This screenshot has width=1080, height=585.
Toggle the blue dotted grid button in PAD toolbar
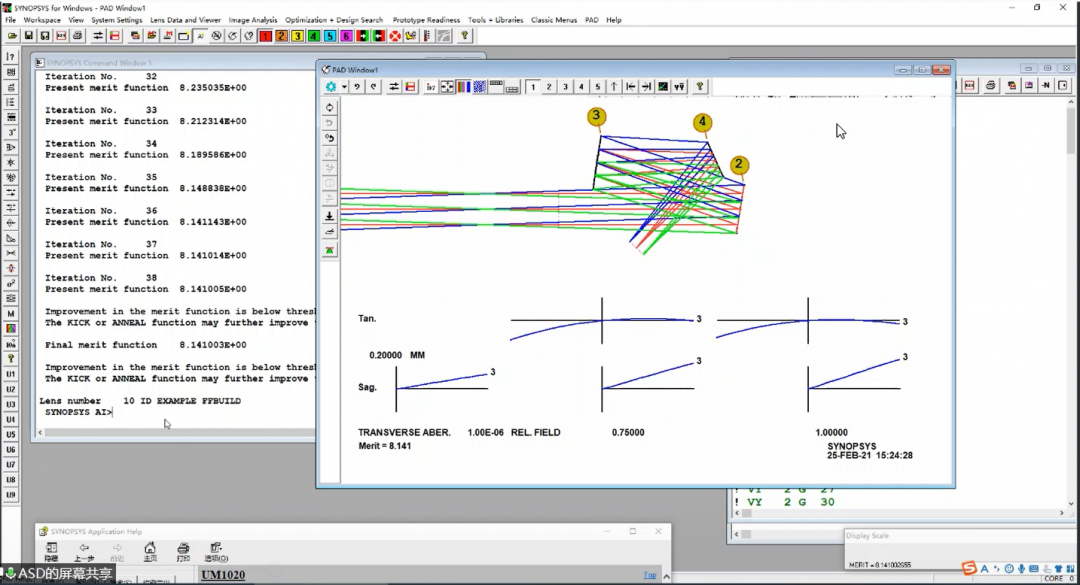tap(479, 87)
